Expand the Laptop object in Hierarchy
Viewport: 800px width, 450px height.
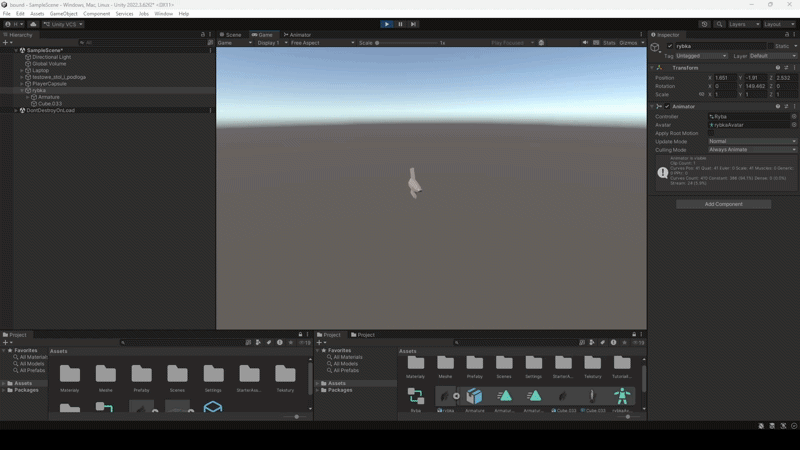pos(22,70)
